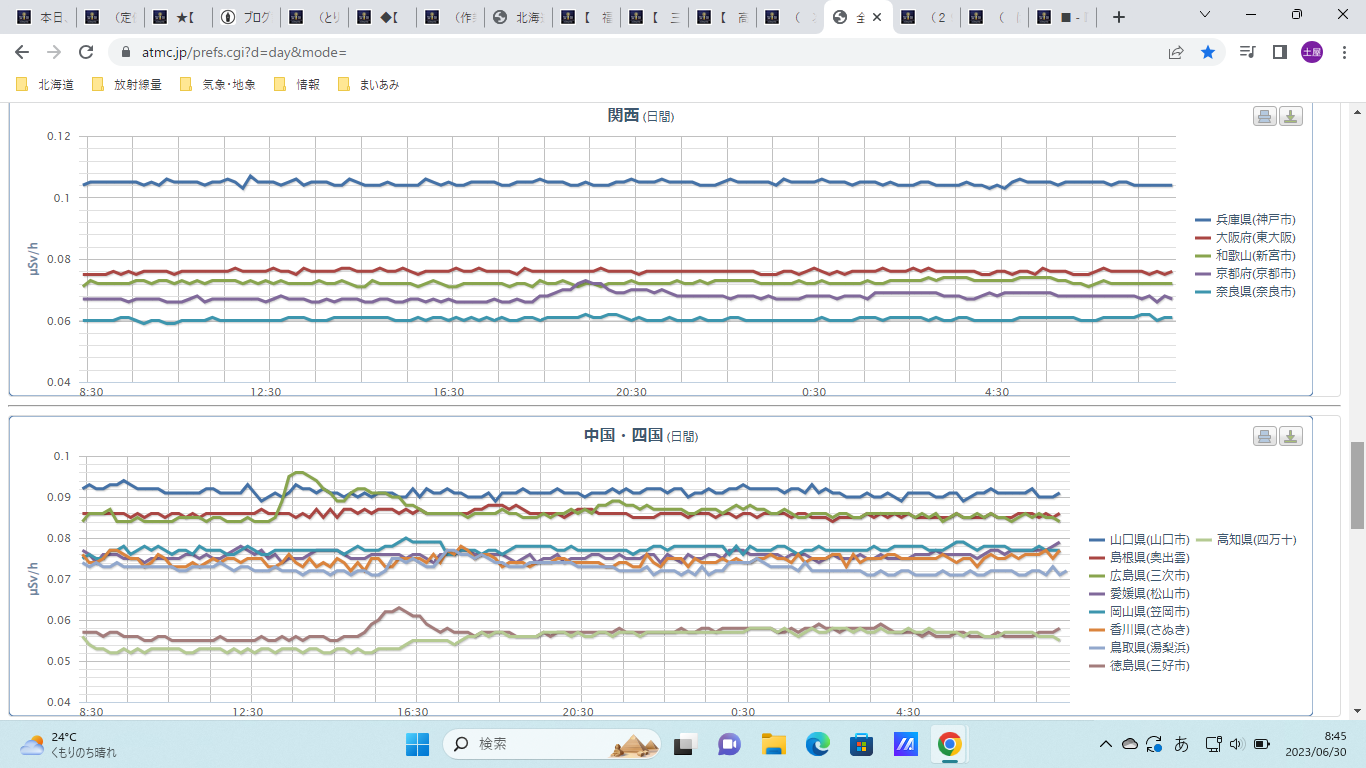Click 岡山県(笠岡市) legend entry

[1140, 612]
